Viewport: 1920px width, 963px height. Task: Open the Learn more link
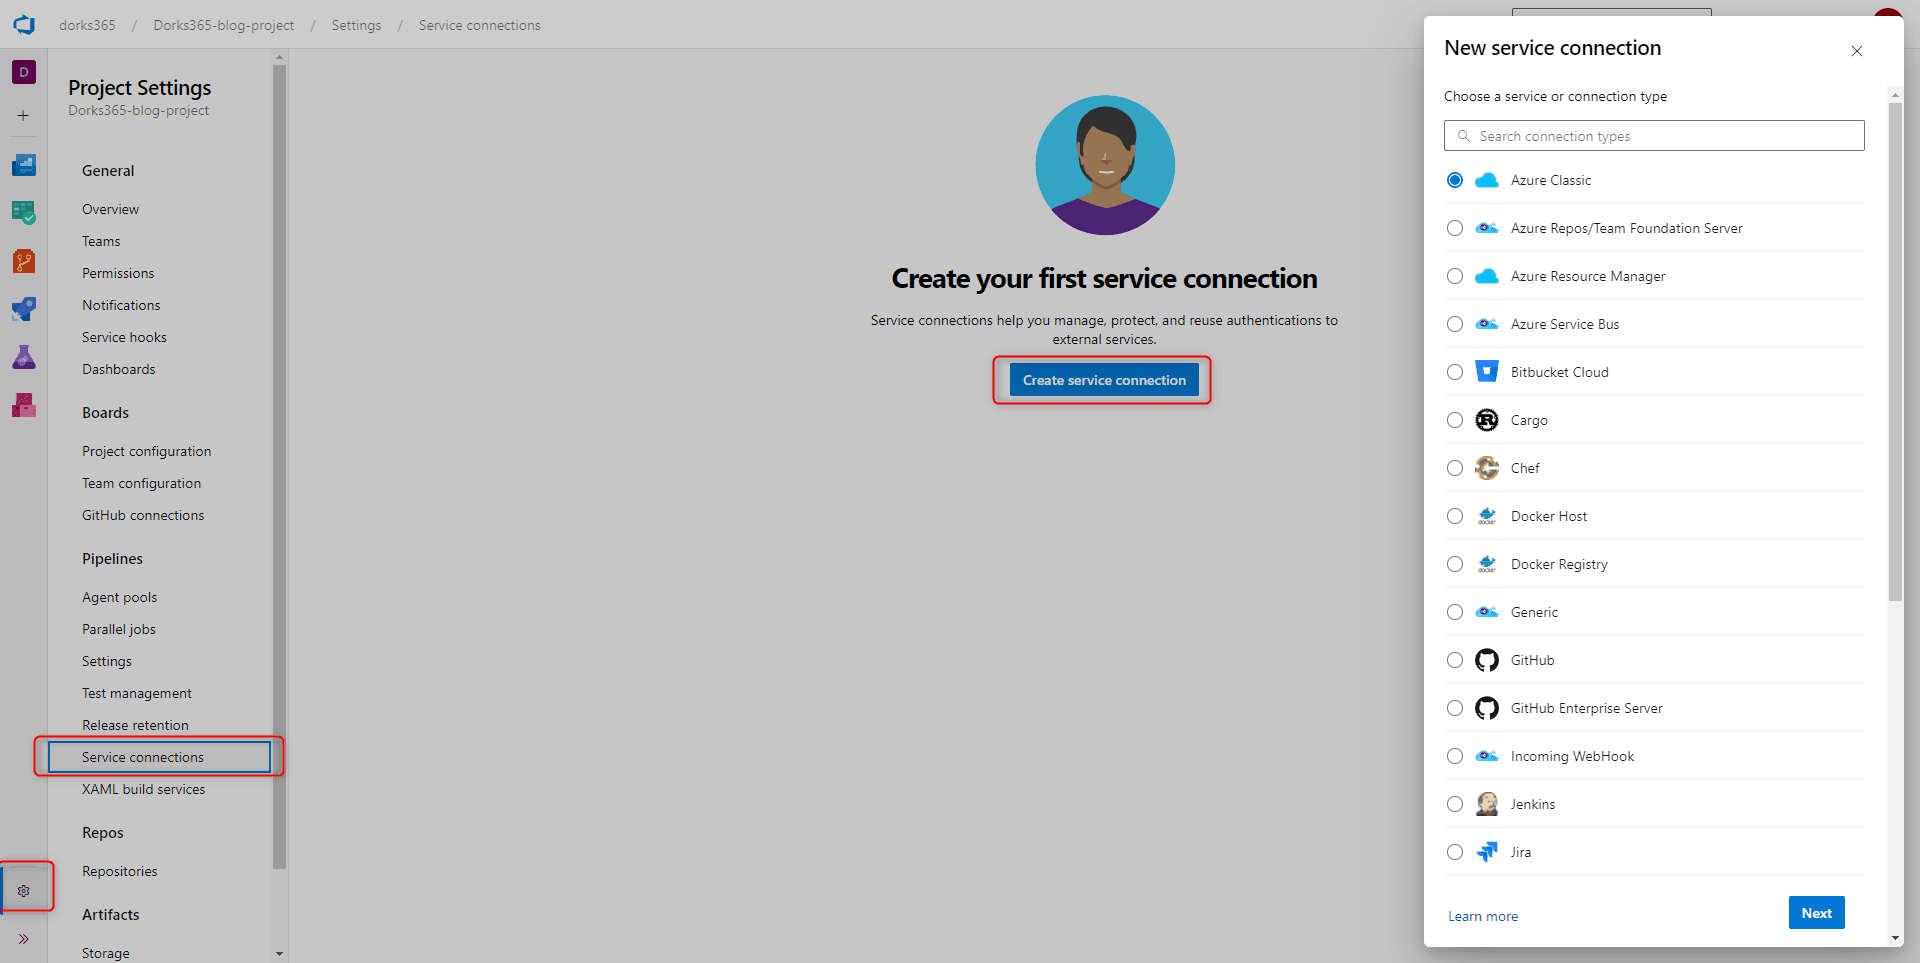1483,916
